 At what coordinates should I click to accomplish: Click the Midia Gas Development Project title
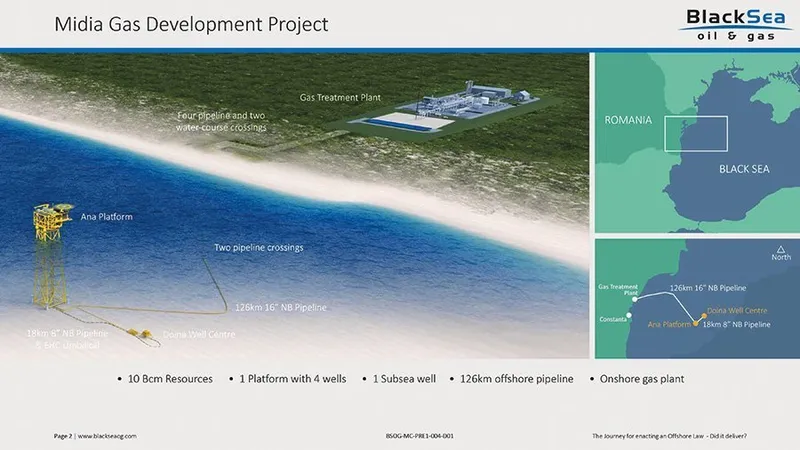point(191,24)
